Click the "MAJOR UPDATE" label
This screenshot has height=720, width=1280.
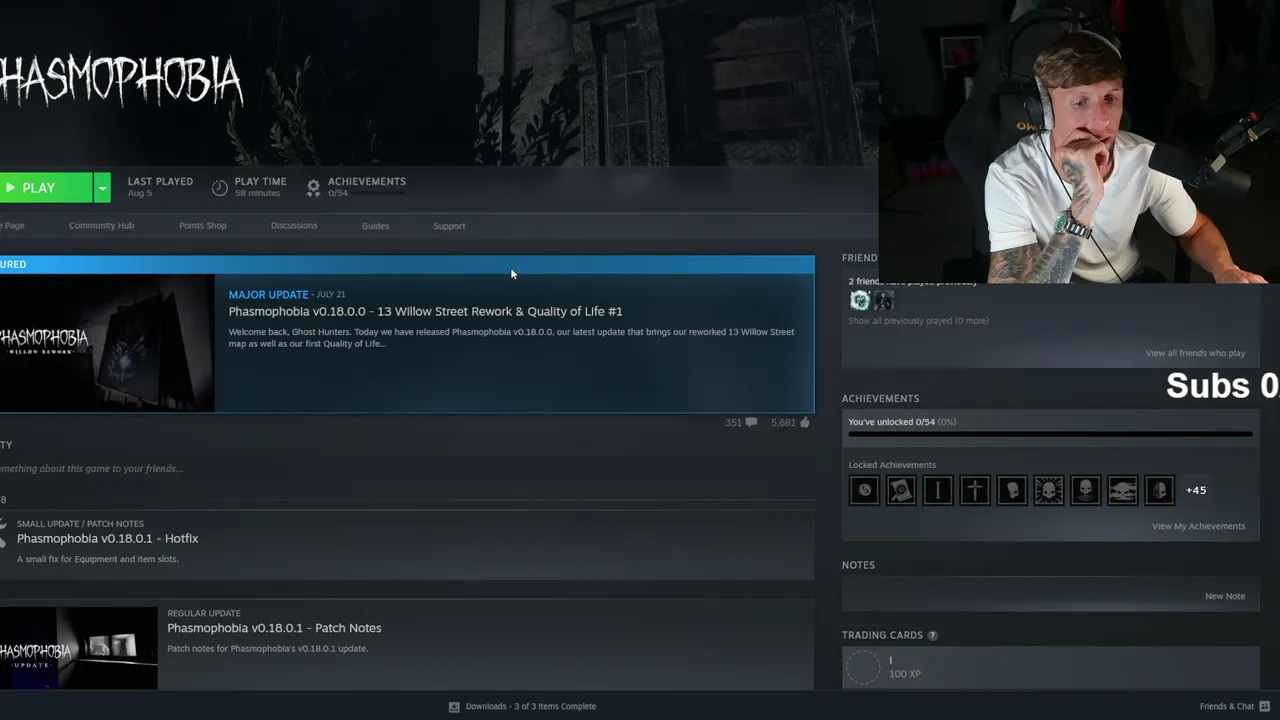268,295
